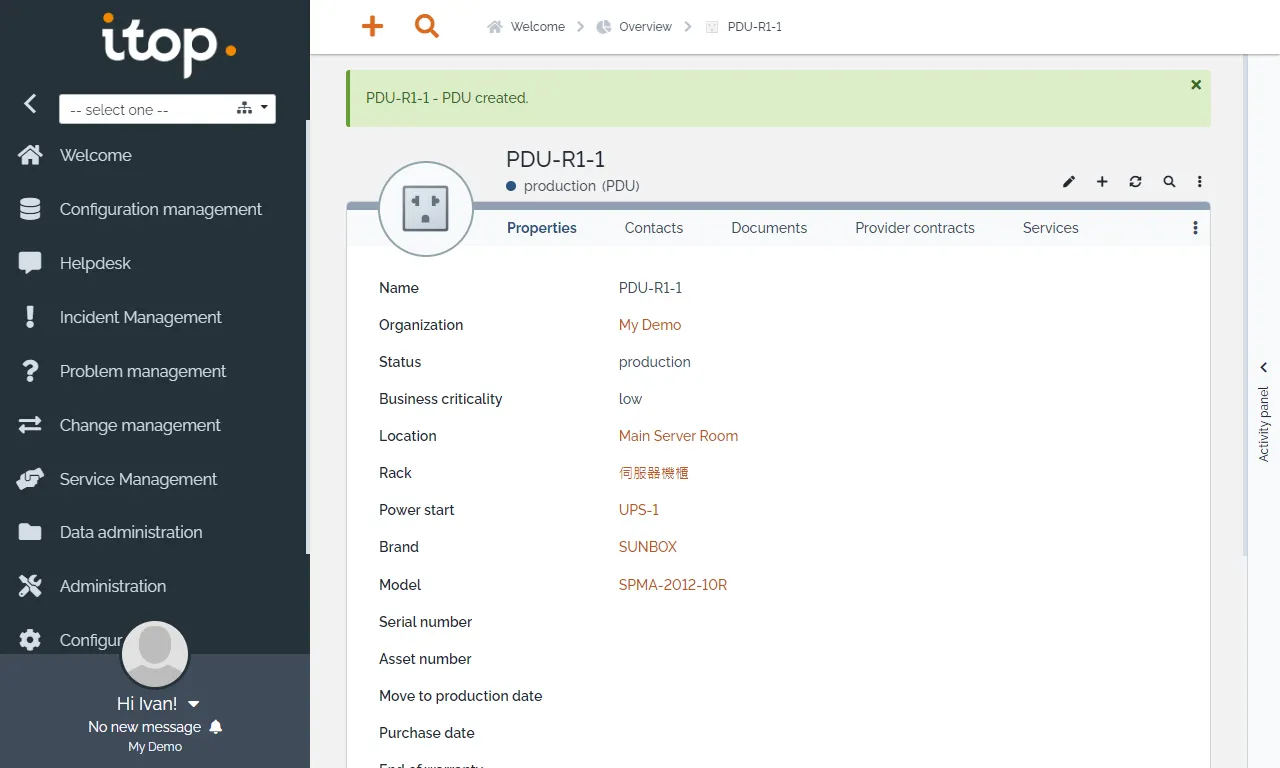Screen dimensions: 1280x768
Task: Open the organization select one dropdown
Action: (167, 109)
